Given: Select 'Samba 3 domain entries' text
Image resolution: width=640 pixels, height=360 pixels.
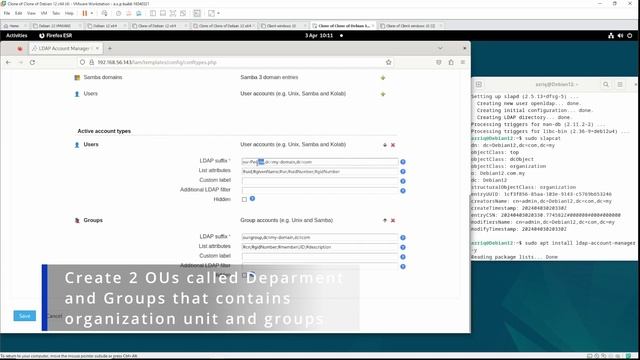Looking at the screenshot, I should [x=269, y=78].
